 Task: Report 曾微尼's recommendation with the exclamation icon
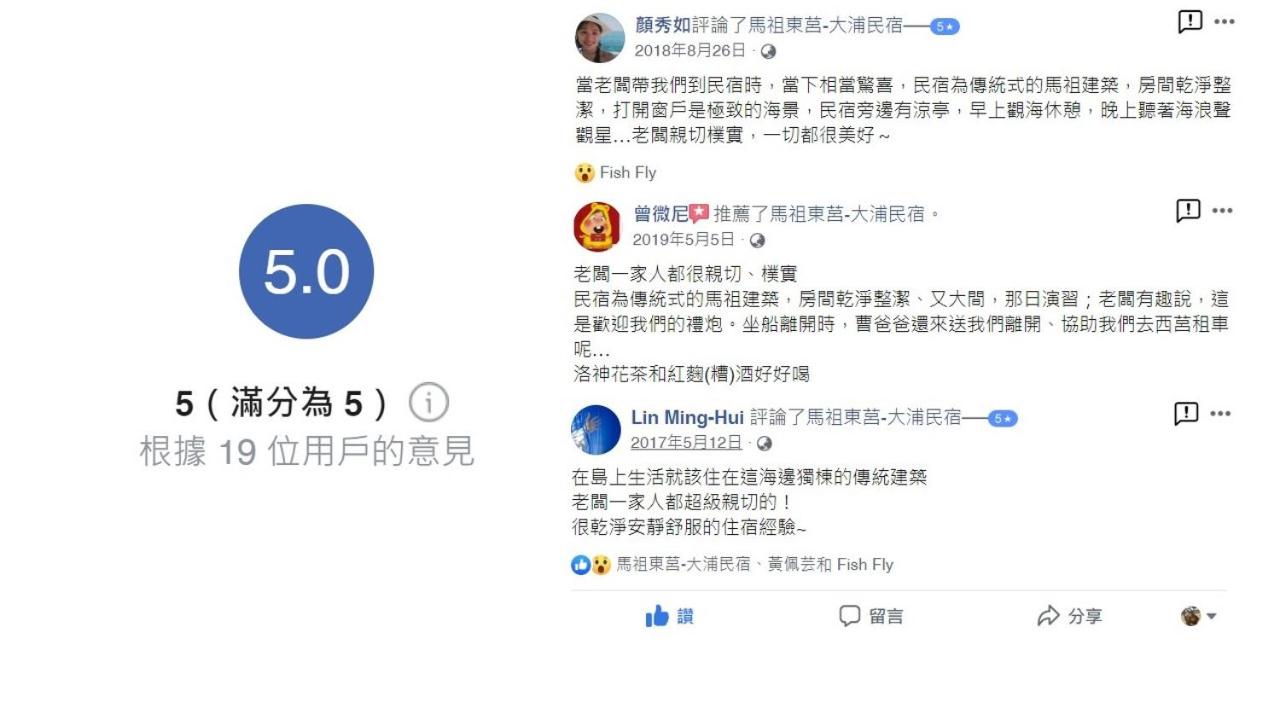point(1188,211)
